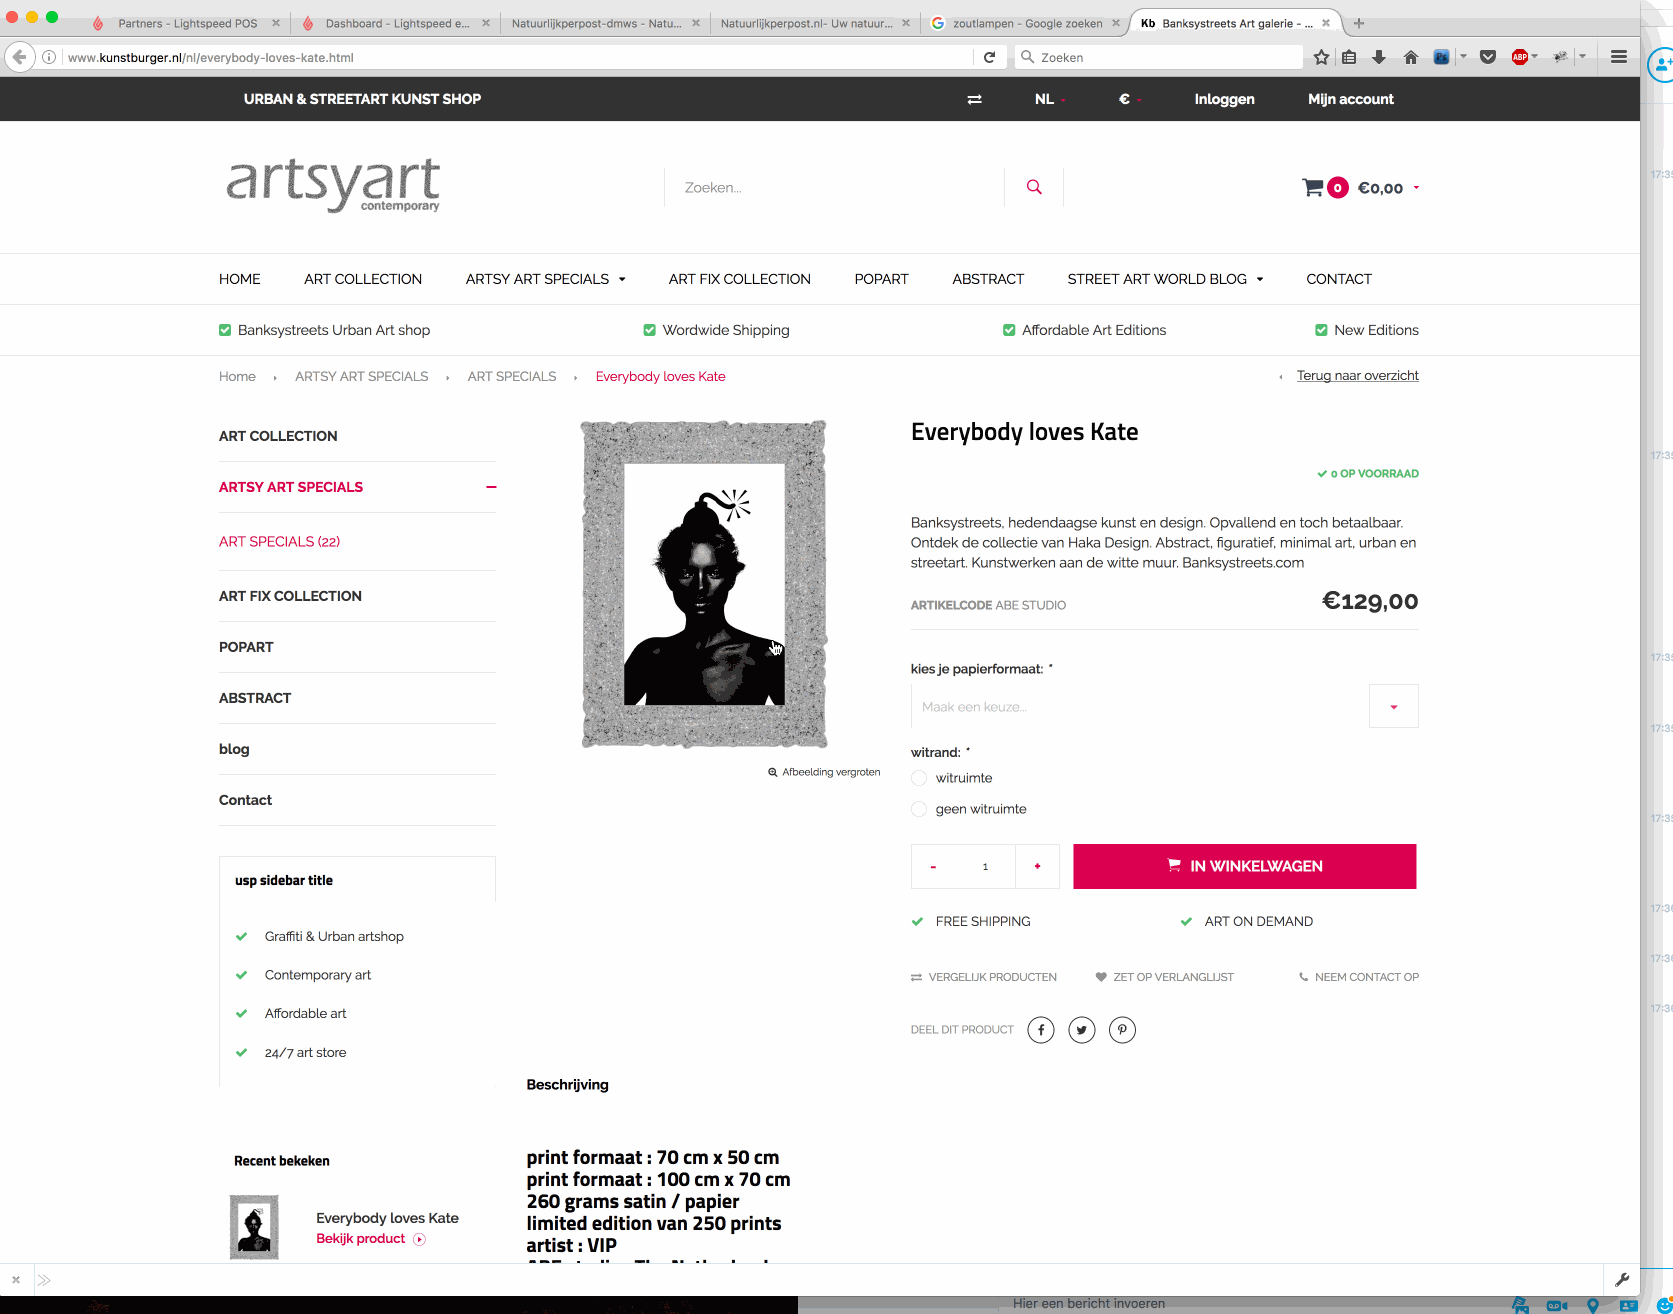The height and width of the screenshot is (1314, 1673).
Task: Select the geen witruimte radio option
Action: 919,809
